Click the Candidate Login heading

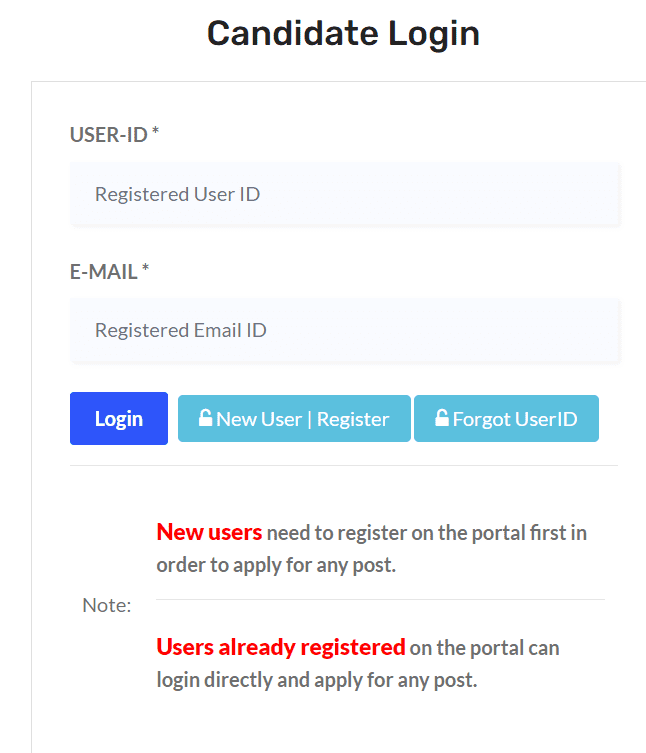[x=343, y=34]
